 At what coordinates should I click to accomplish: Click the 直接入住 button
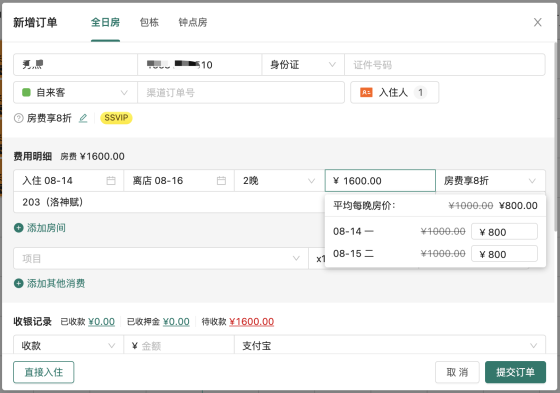(x=44, y=372)
